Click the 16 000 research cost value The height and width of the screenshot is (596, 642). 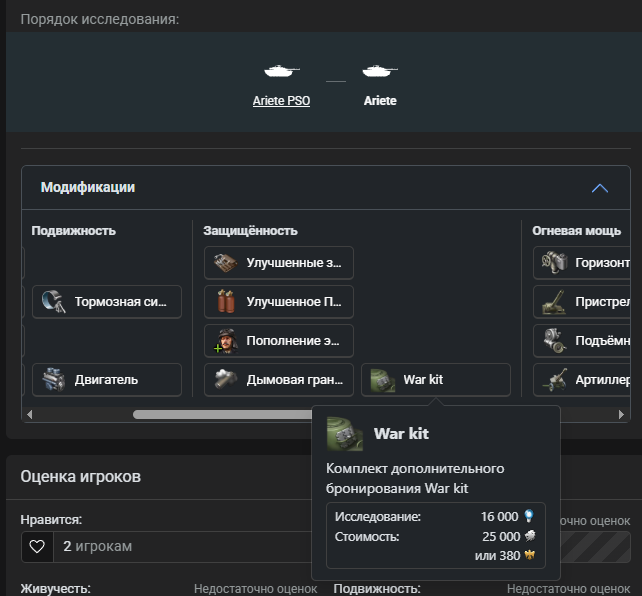point(500,517)
